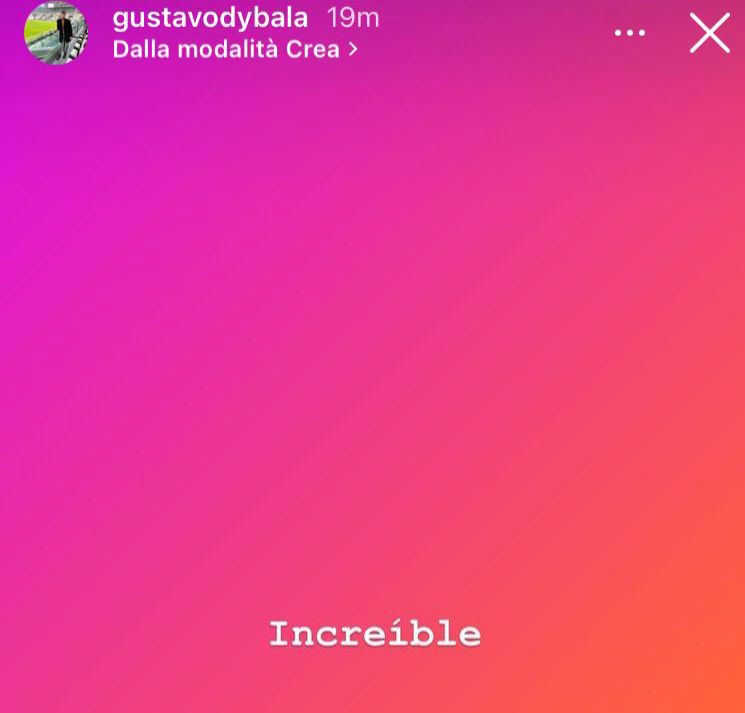
Task: Dismiss the story viewer using the X
Action: click(710, 33)
